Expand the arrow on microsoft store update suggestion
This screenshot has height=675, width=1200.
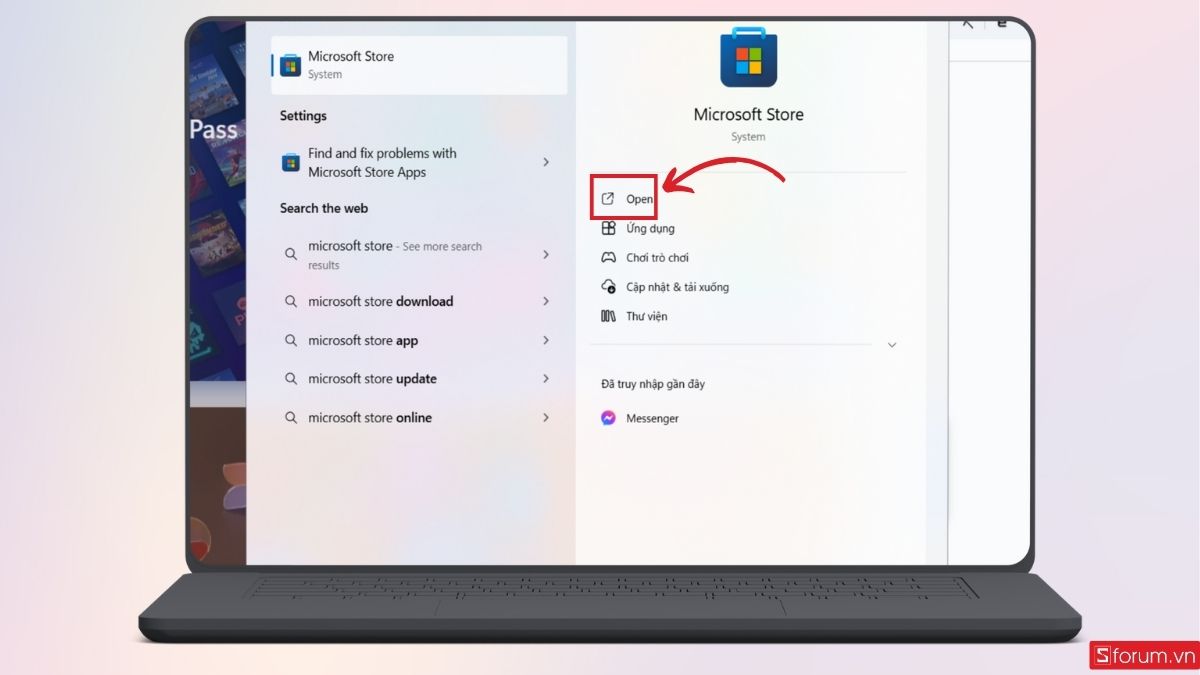pos(546,378)
